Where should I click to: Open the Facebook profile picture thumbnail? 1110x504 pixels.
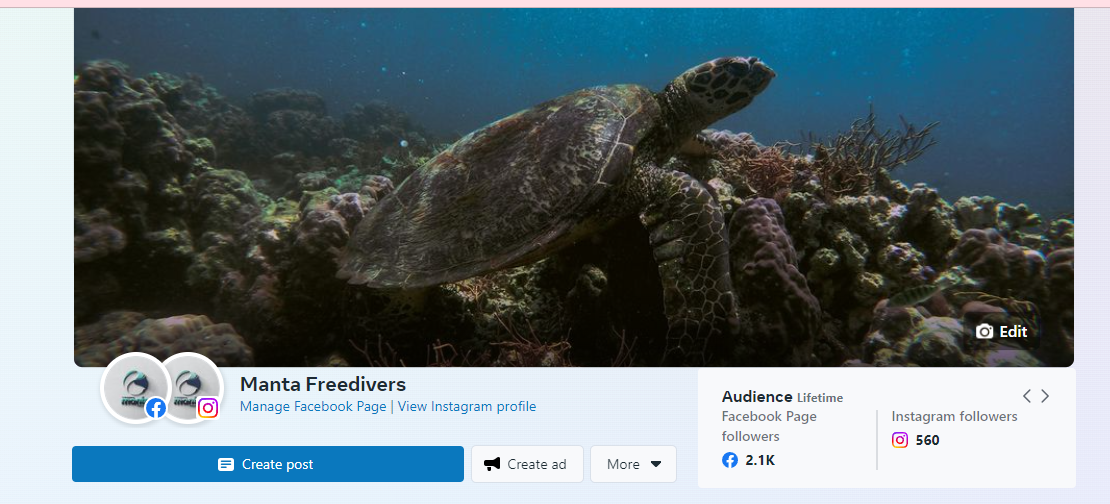coord(136,387)
